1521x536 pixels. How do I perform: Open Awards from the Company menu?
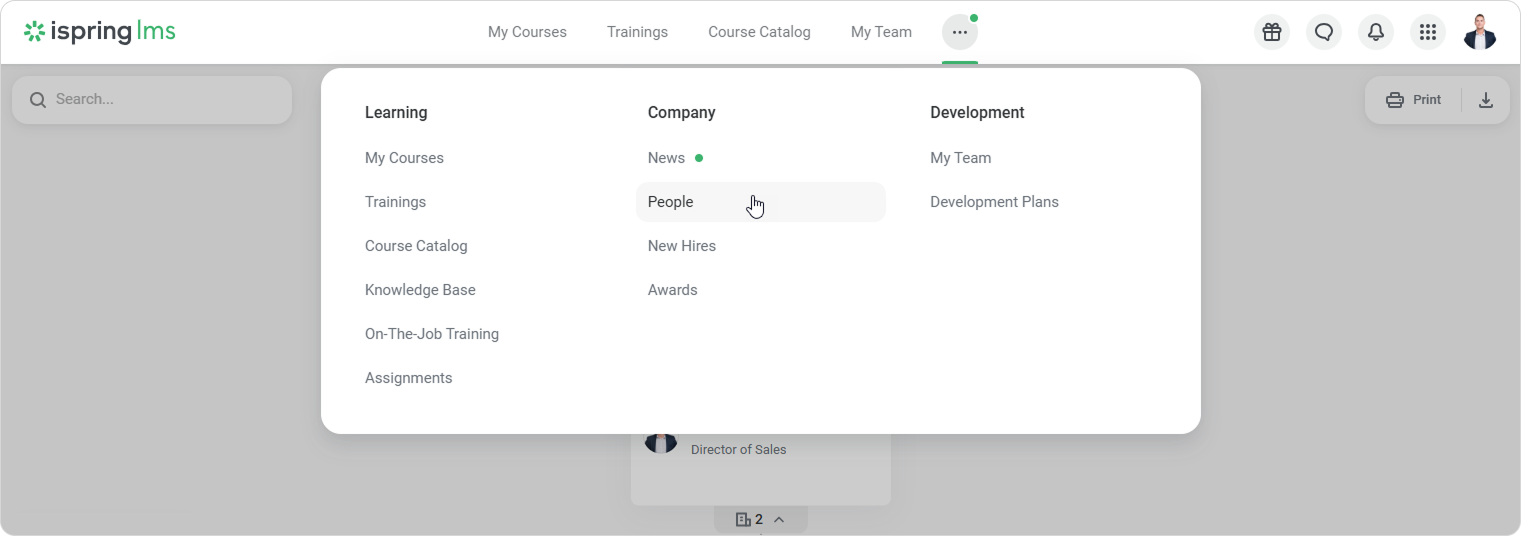click(x=673, y=290)
